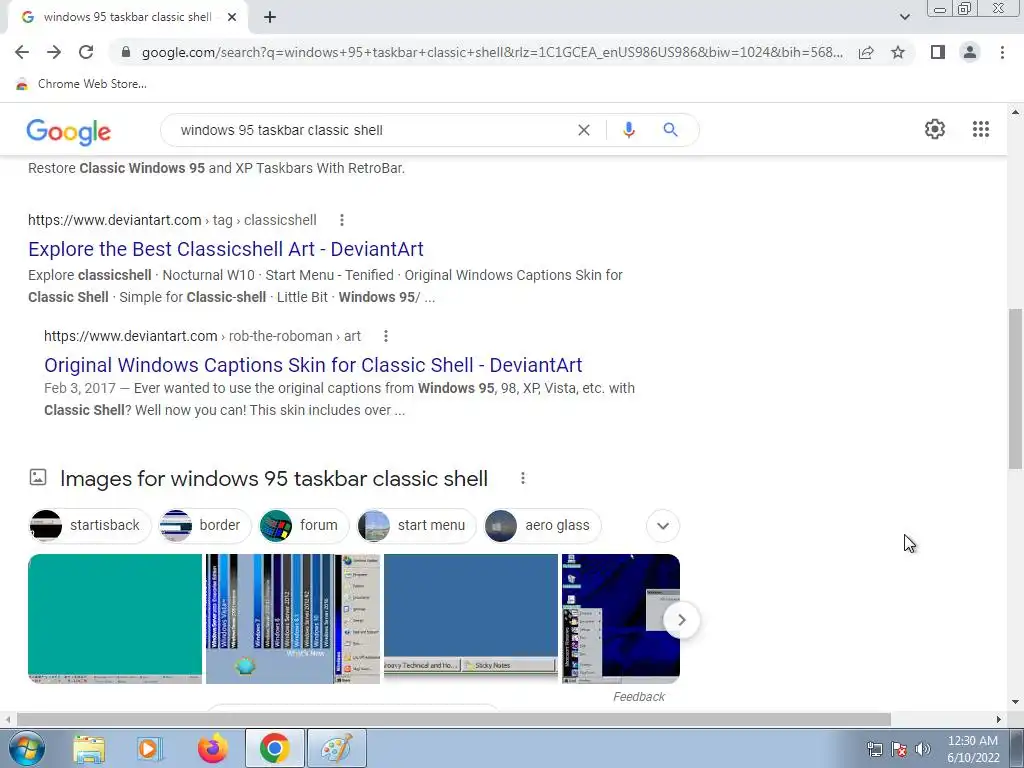
Task: Close the windows 95 taskbar tab
Action: 232,17
